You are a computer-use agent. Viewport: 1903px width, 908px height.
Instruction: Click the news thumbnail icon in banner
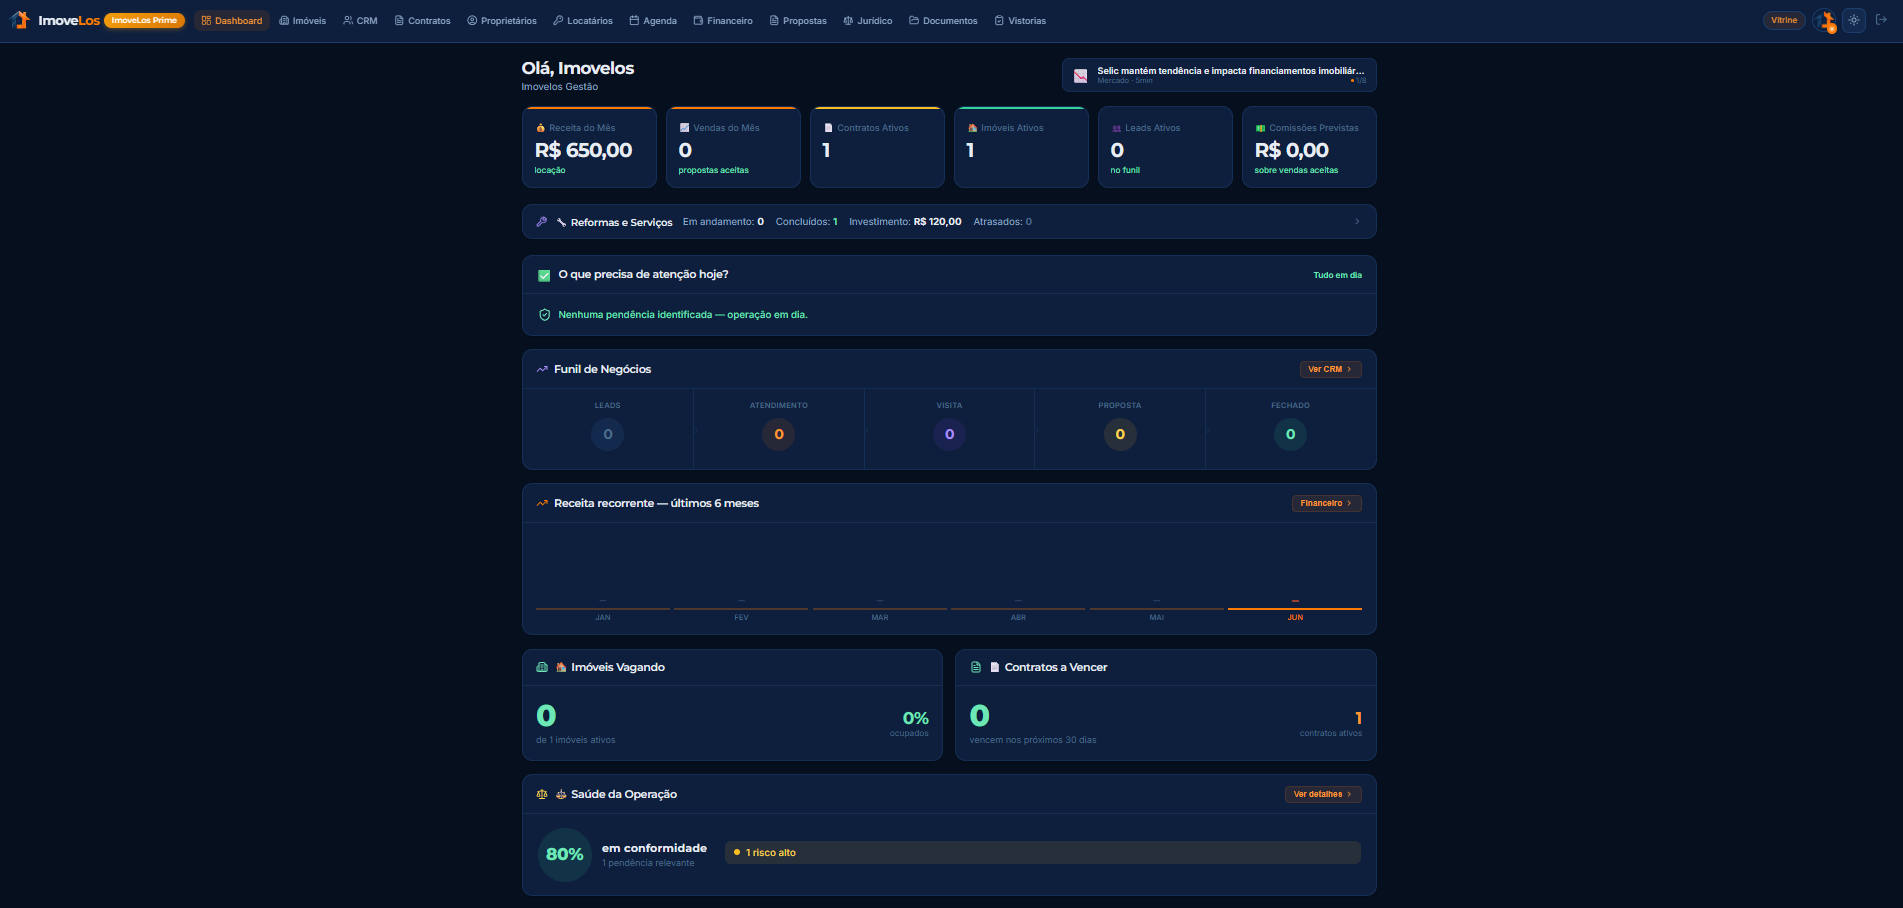pyautogui.click(x=1080, y=75)
